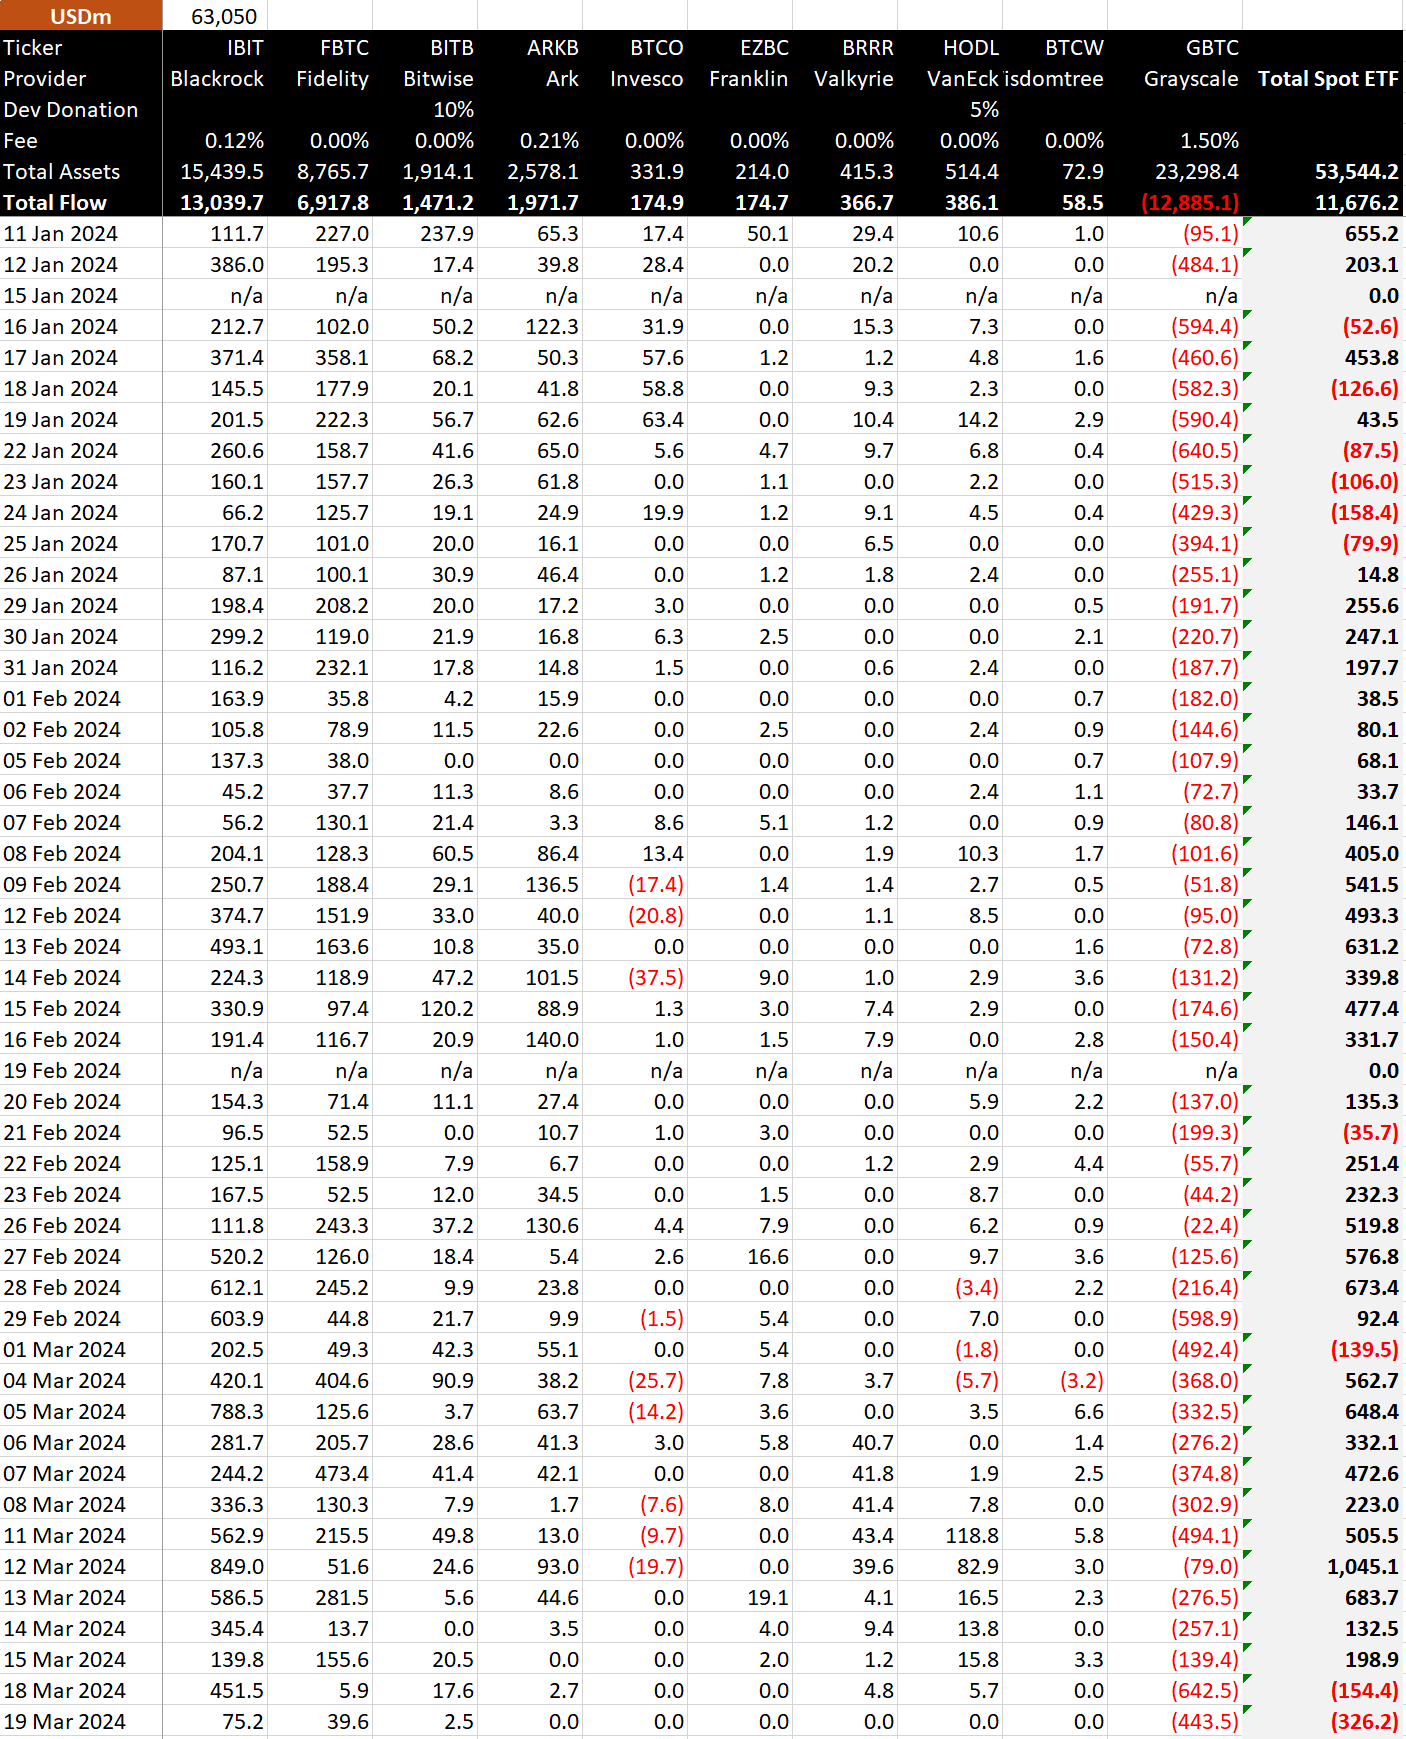Select 12 Mar 2024 total 1,045.1

click(x=1362, y=1567)
